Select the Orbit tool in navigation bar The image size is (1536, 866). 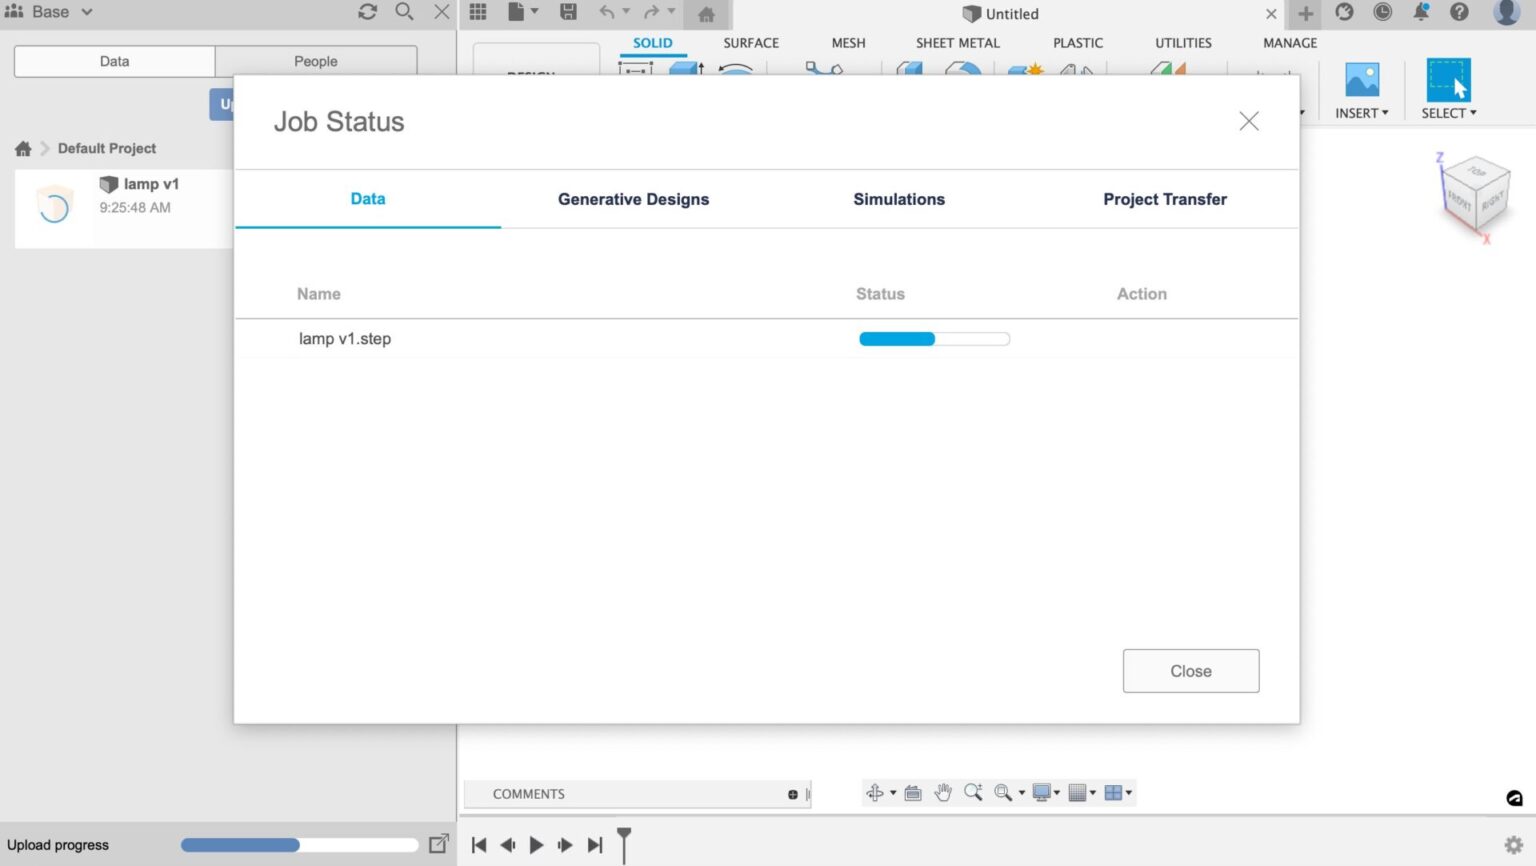pyautogui.click(x=876, y=792)
